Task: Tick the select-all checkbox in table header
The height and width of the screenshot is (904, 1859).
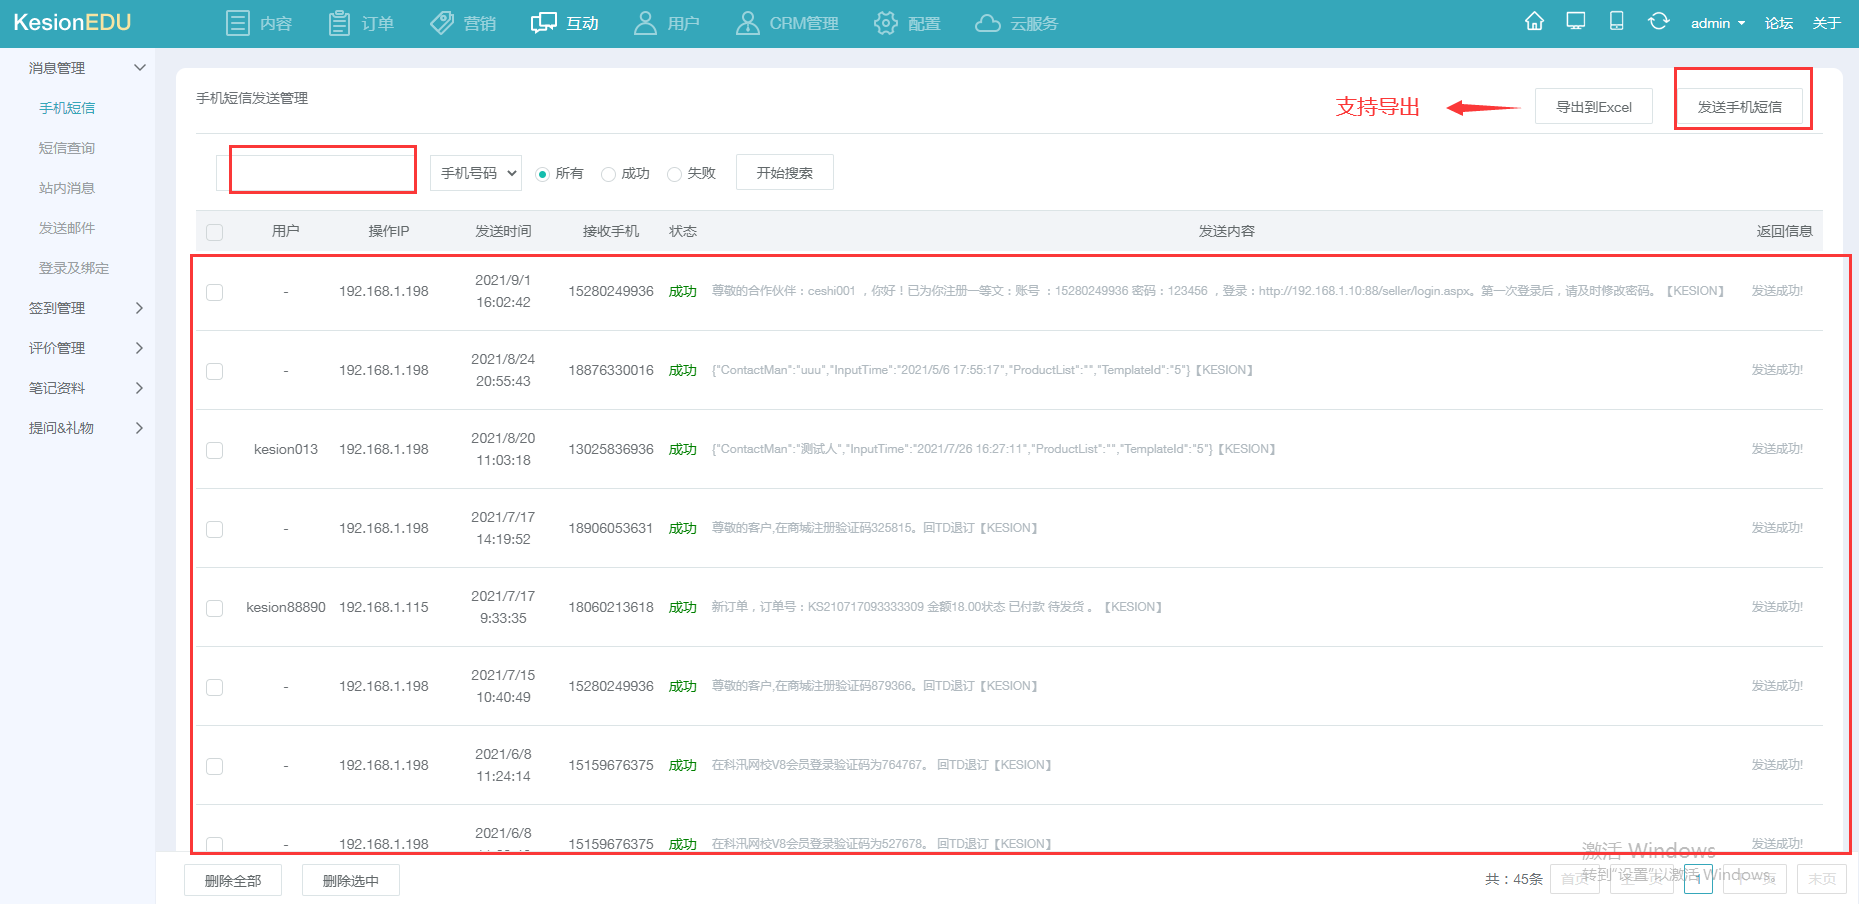Action: coord(214,232)
